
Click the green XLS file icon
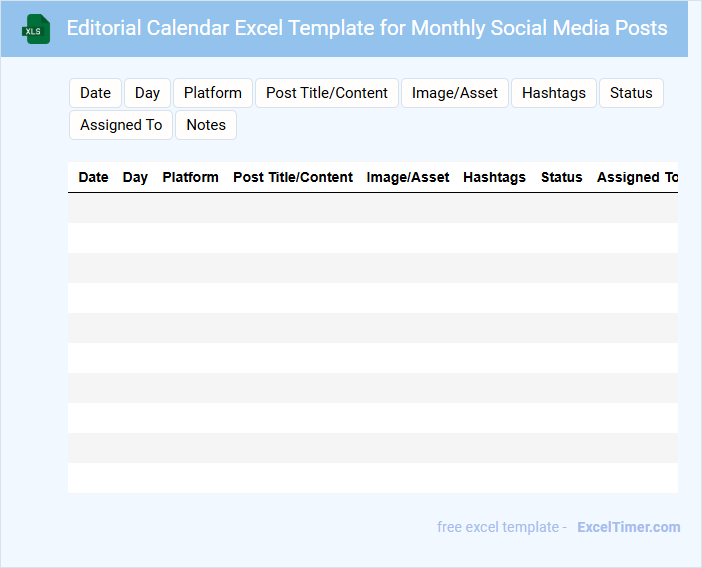click(x=36, y=29)
